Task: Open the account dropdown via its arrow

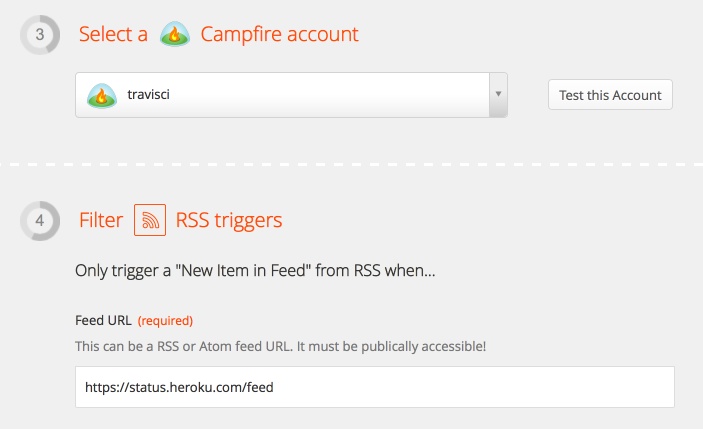Action: coord(498,95)
